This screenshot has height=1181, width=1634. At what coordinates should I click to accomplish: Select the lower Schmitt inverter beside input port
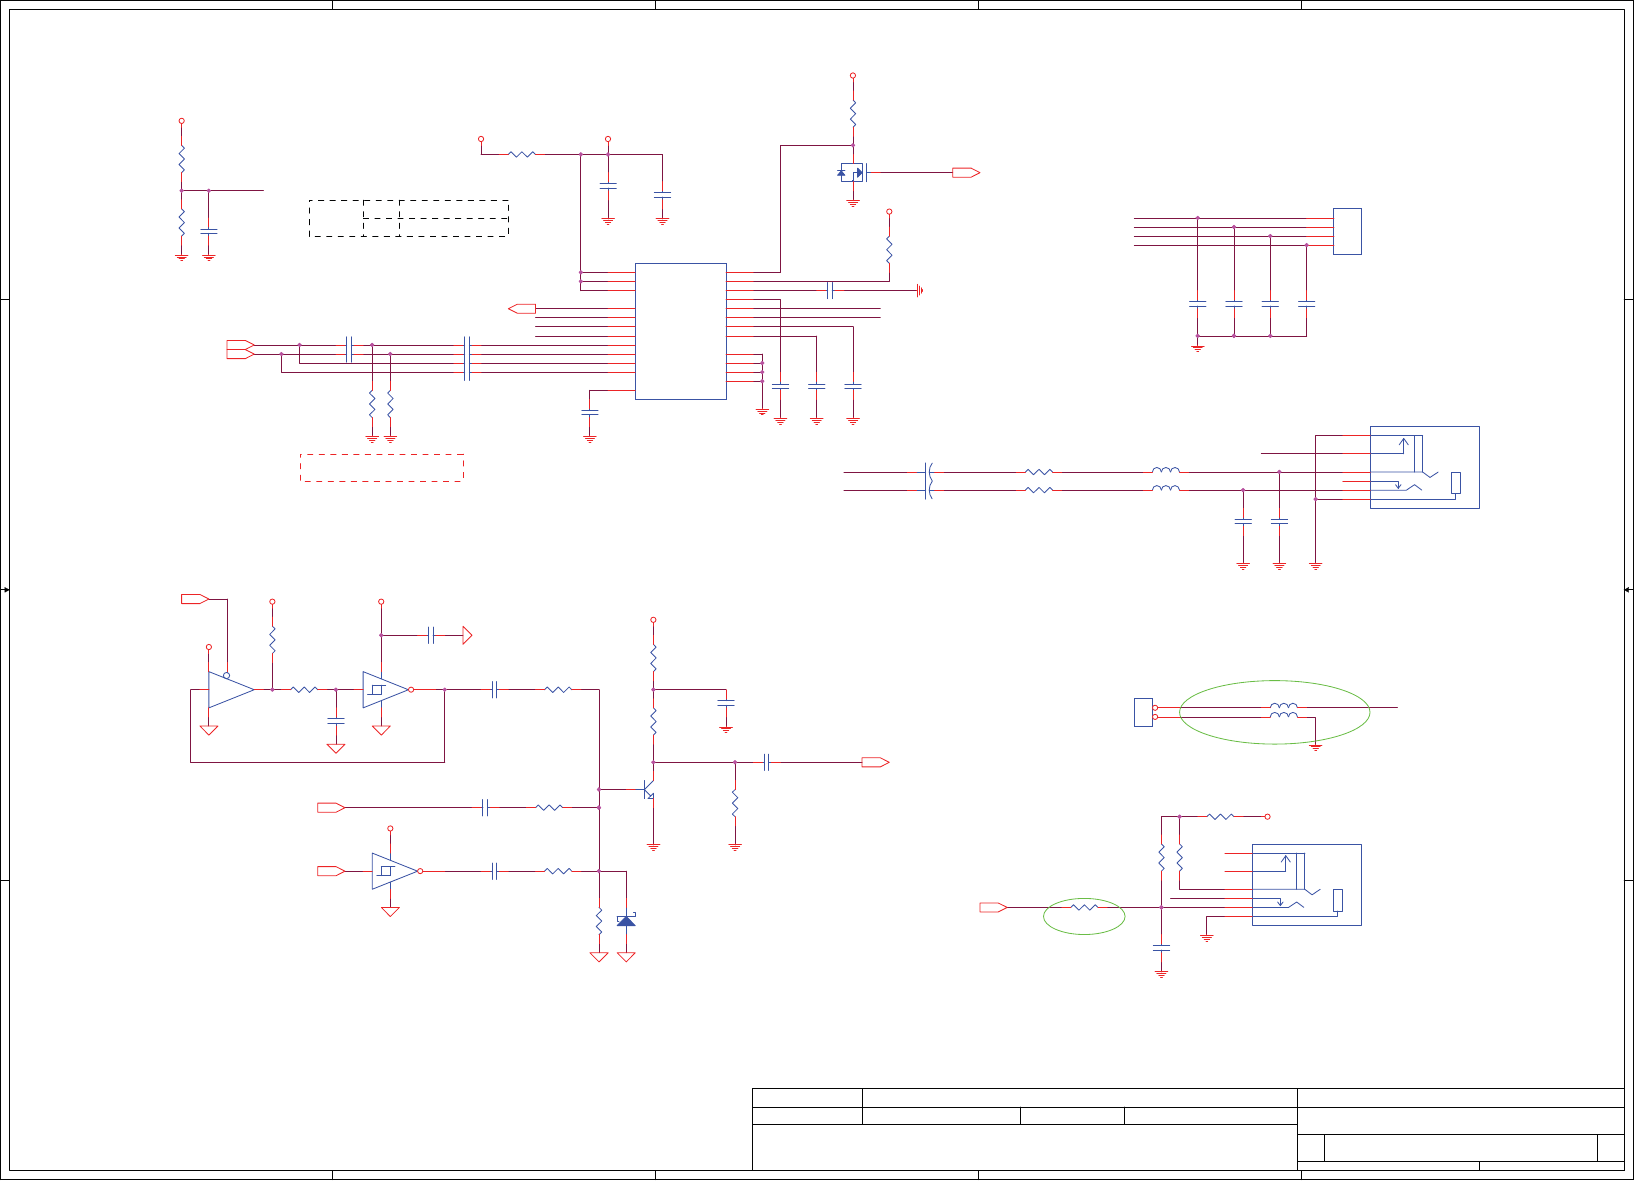pyautogui.click(x=396, y=871)
